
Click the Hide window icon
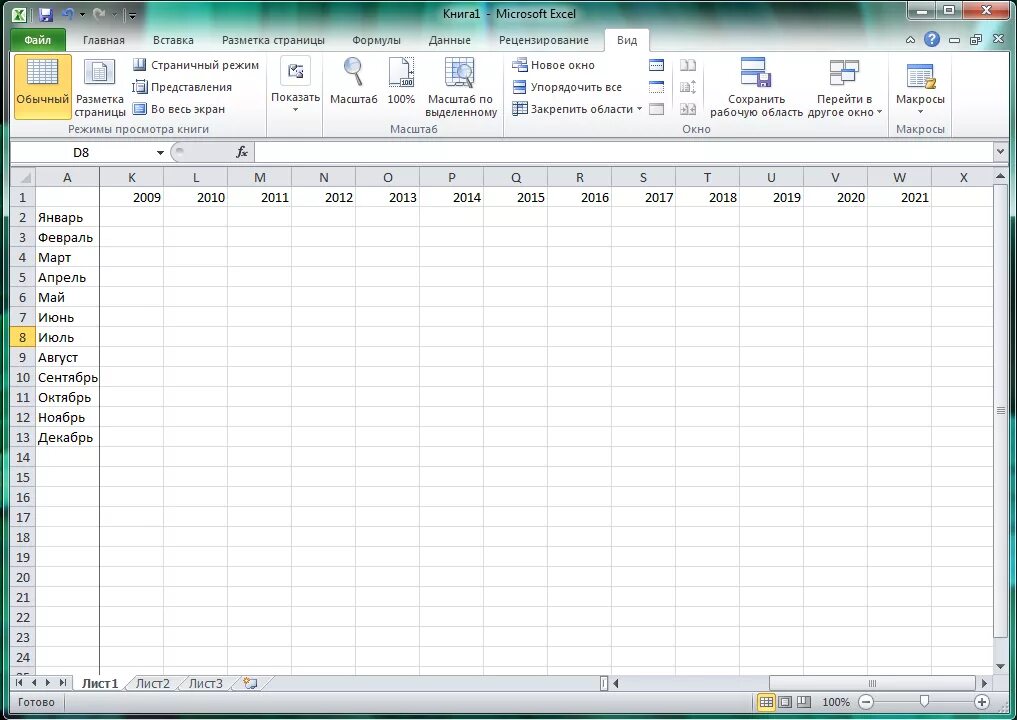pos(656,87)
